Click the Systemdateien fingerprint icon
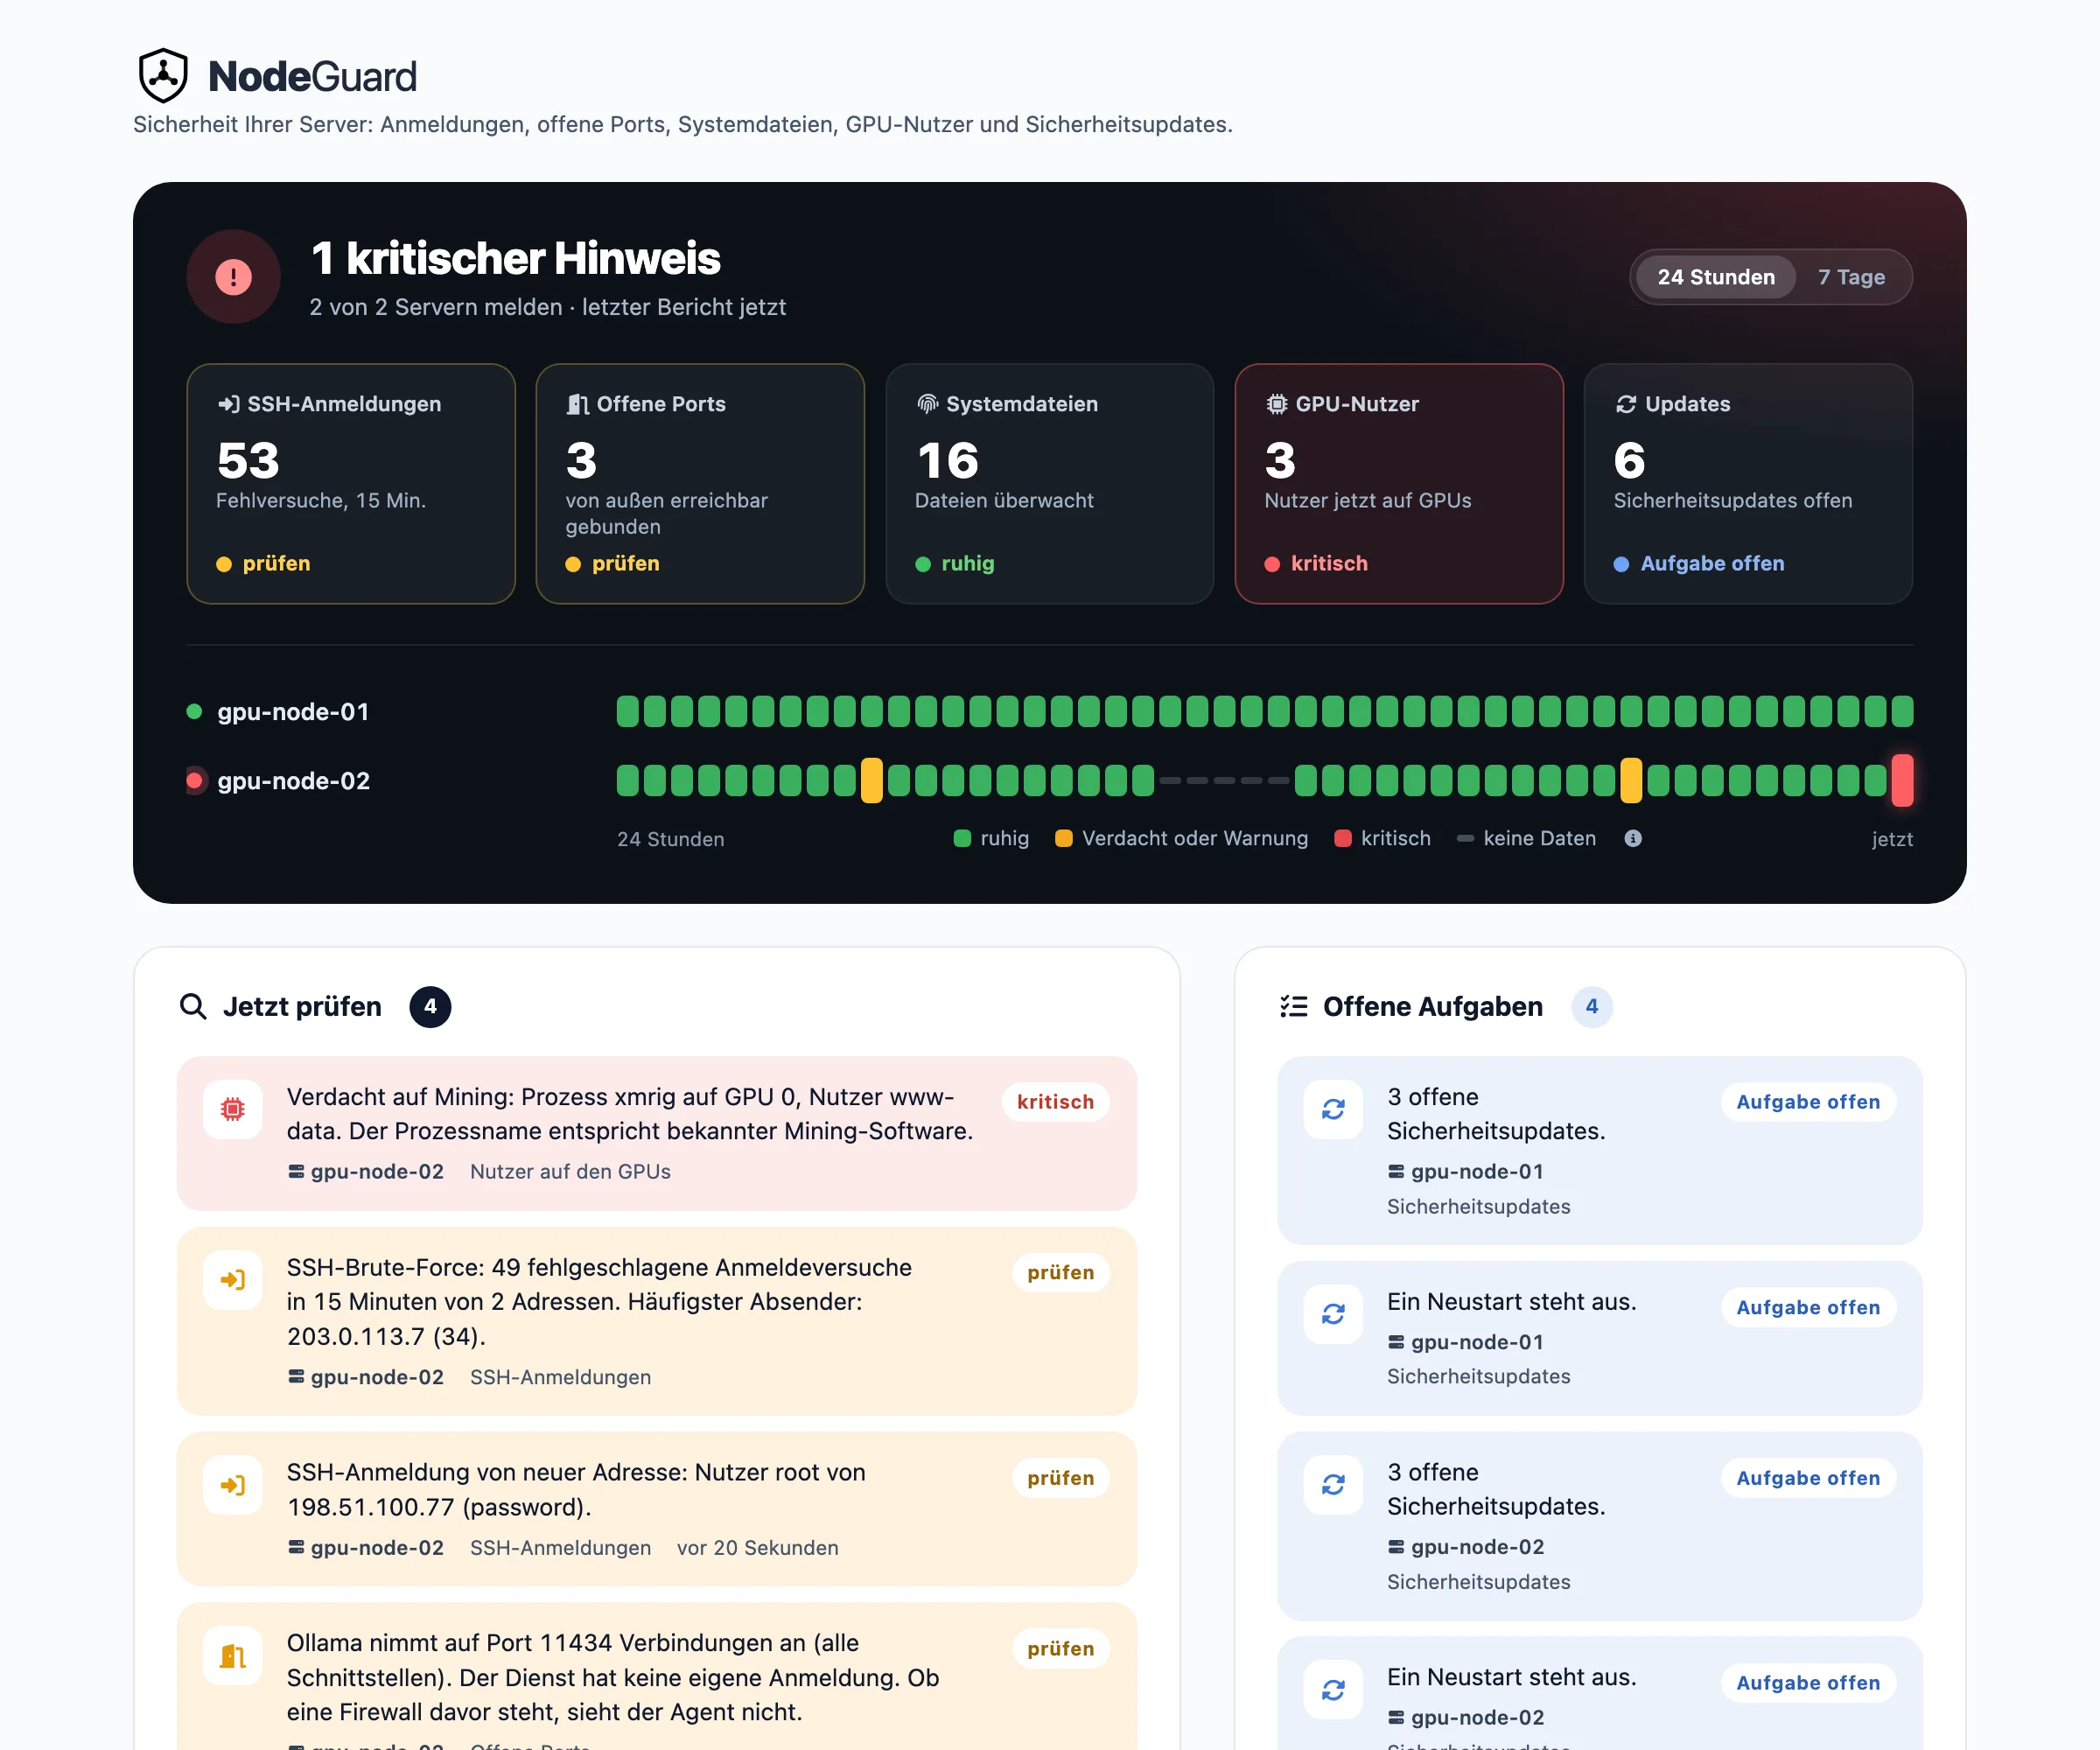 927,404
